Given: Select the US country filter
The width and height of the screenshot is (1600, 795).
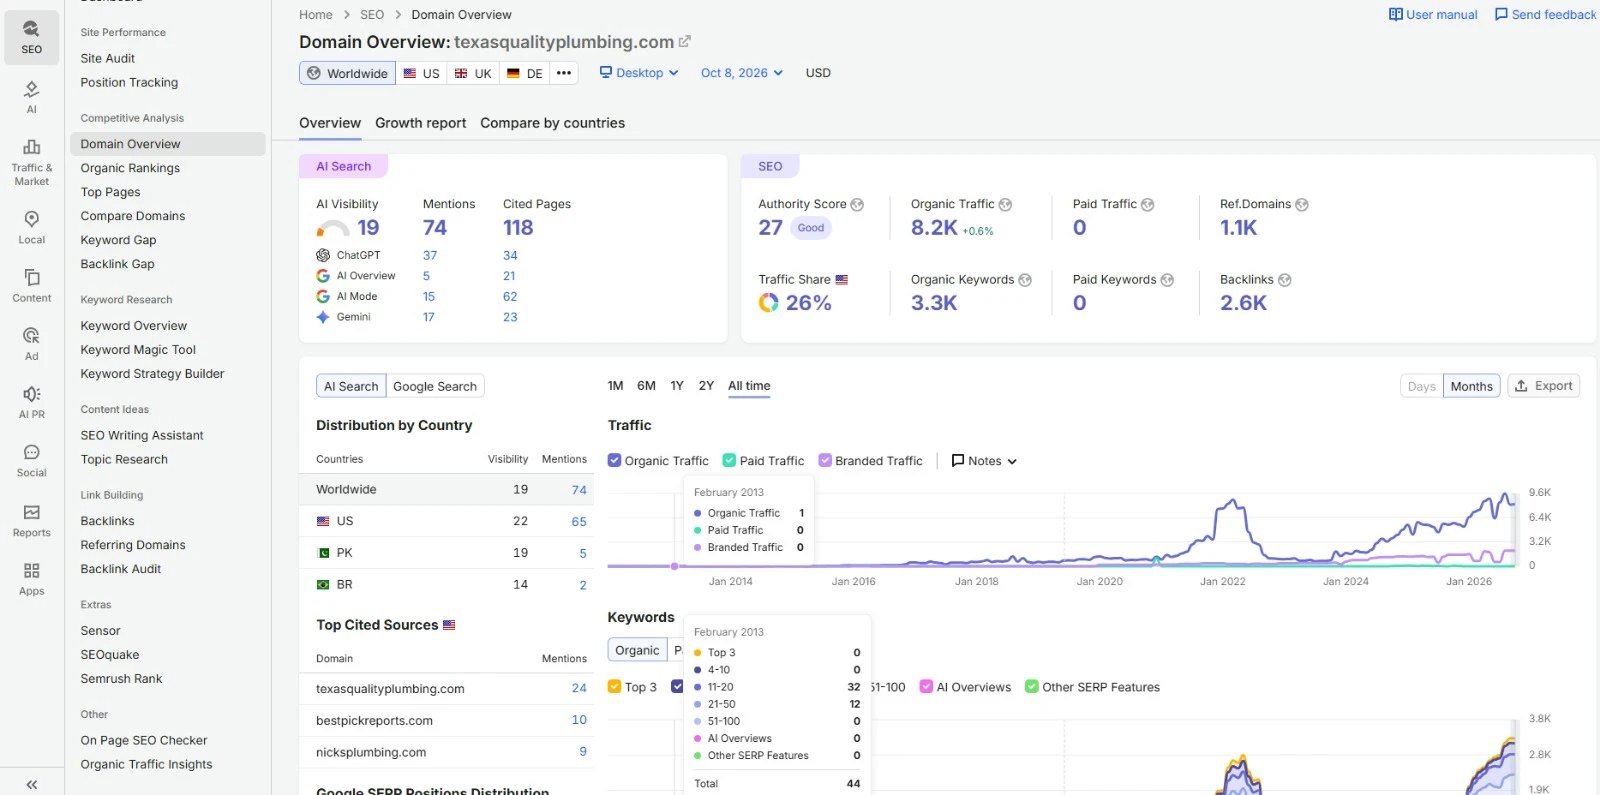Looking at the screenshot, I should [x=421, y=73].
